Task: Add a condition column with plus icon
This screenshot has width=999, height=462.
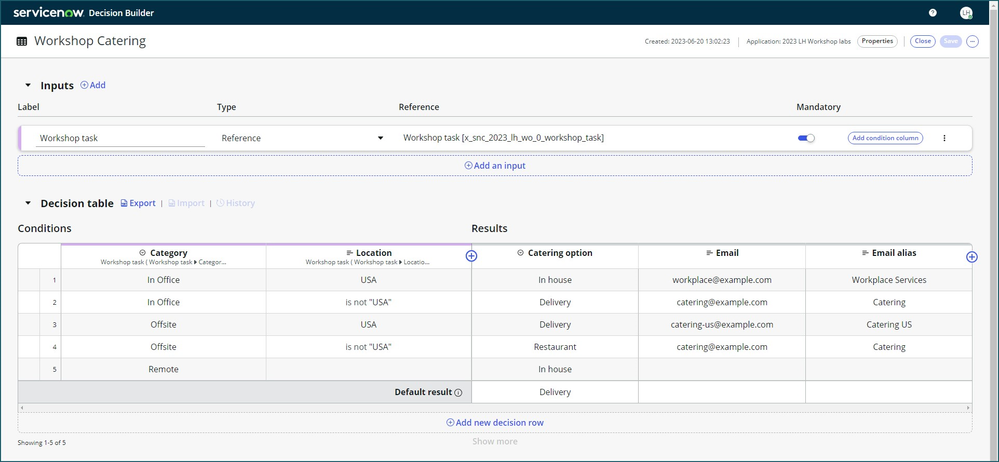Action: click(x=471, y=256)
